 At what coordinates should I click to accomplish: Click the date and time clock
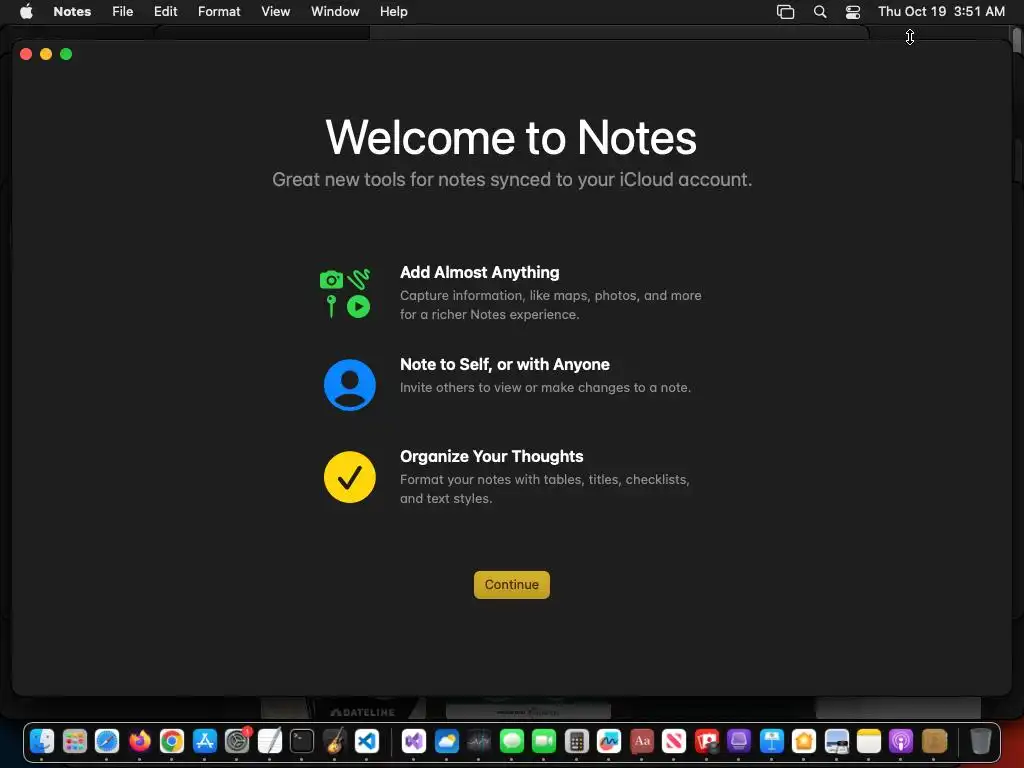coord(941,11)
